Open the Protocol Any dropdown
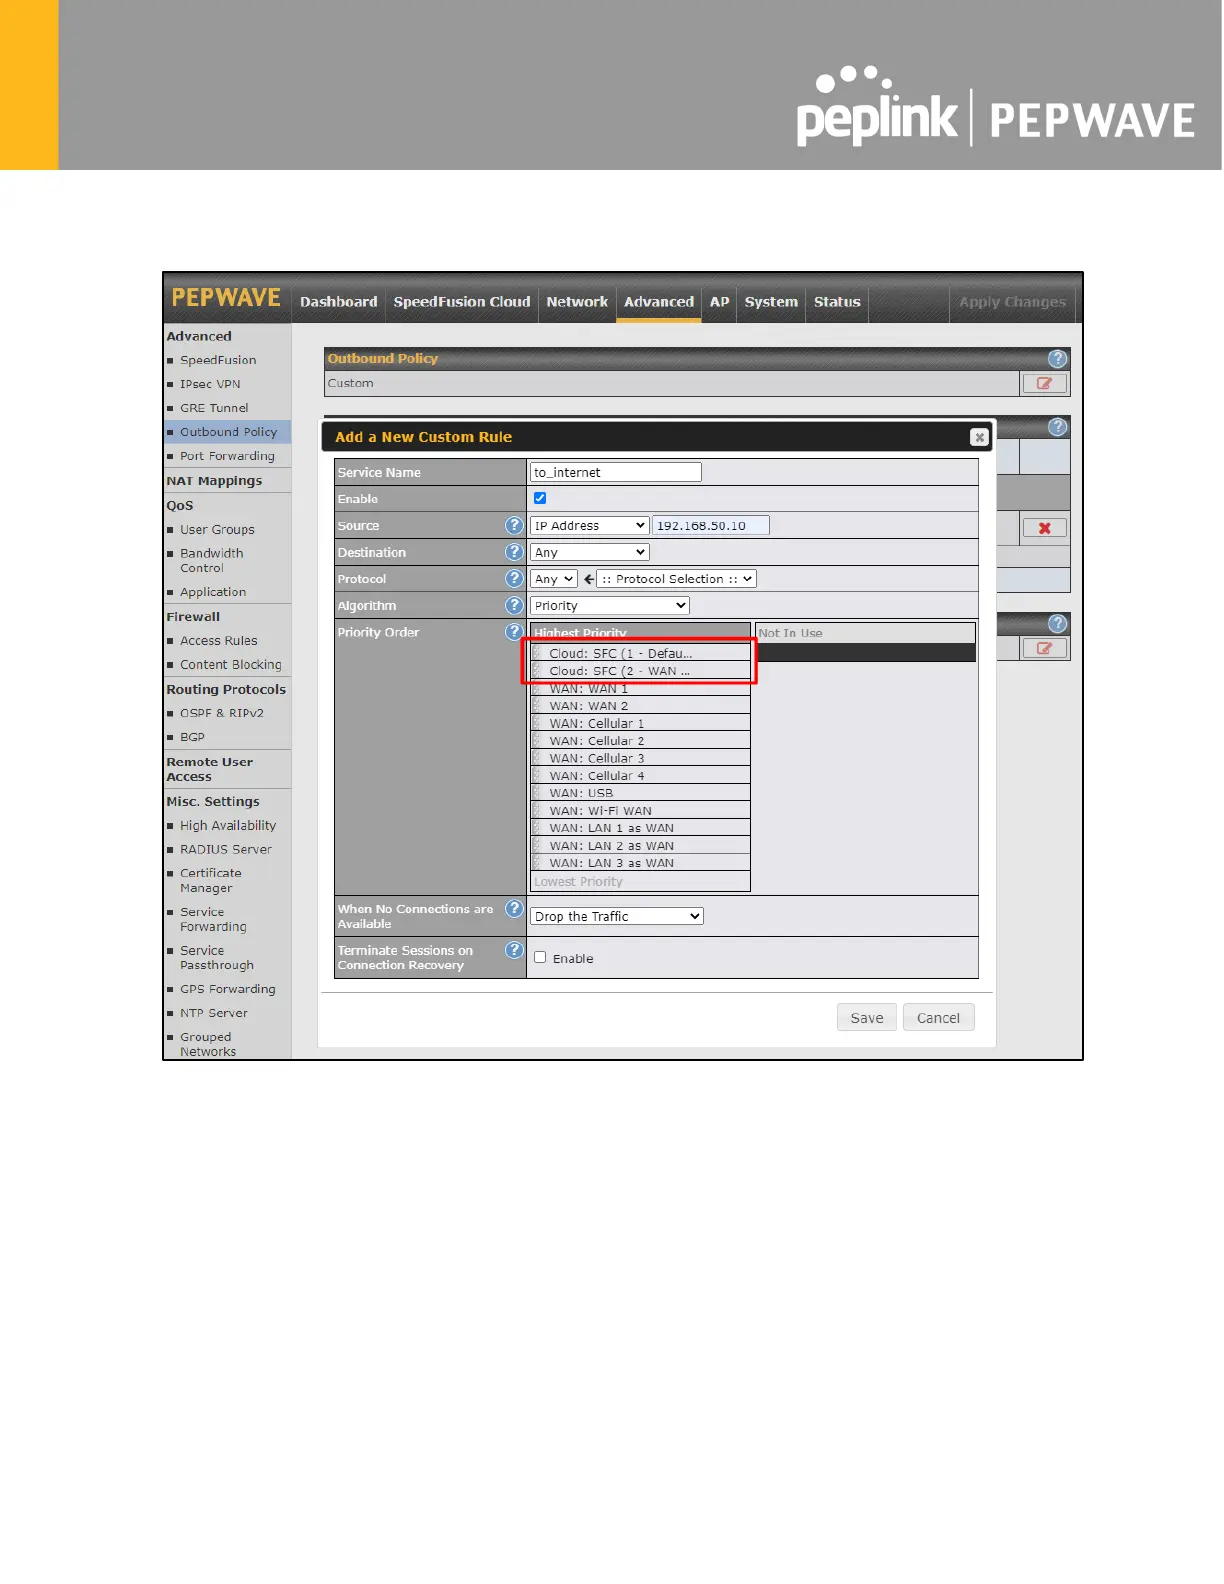 tap(554, 579)
